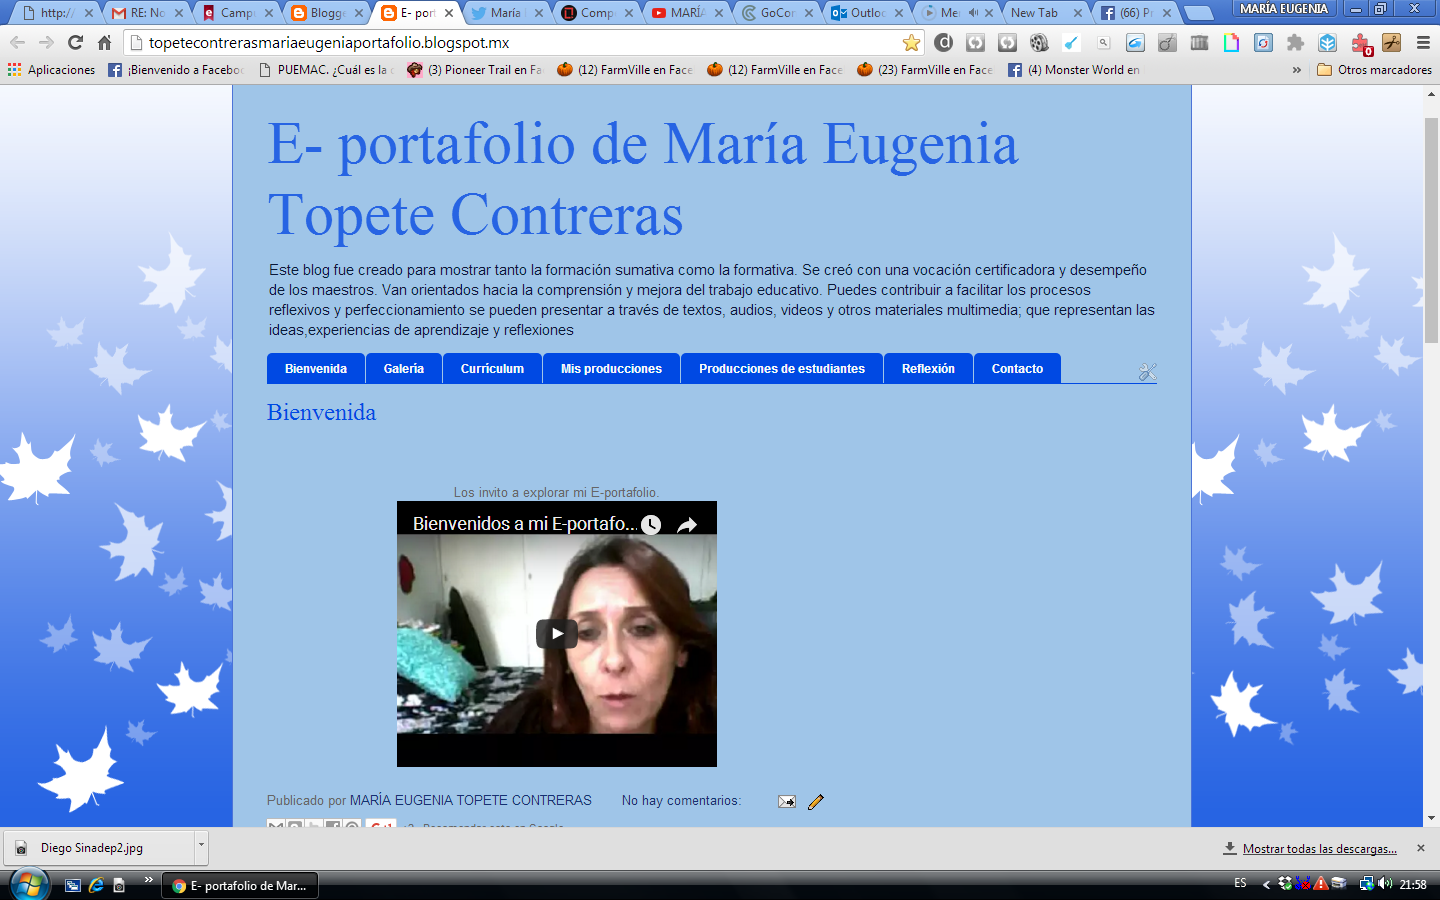Viewport: 1440px width, 900px height.
Task: Open the Producciones de estudiantes tab
Action: [782, 369]
